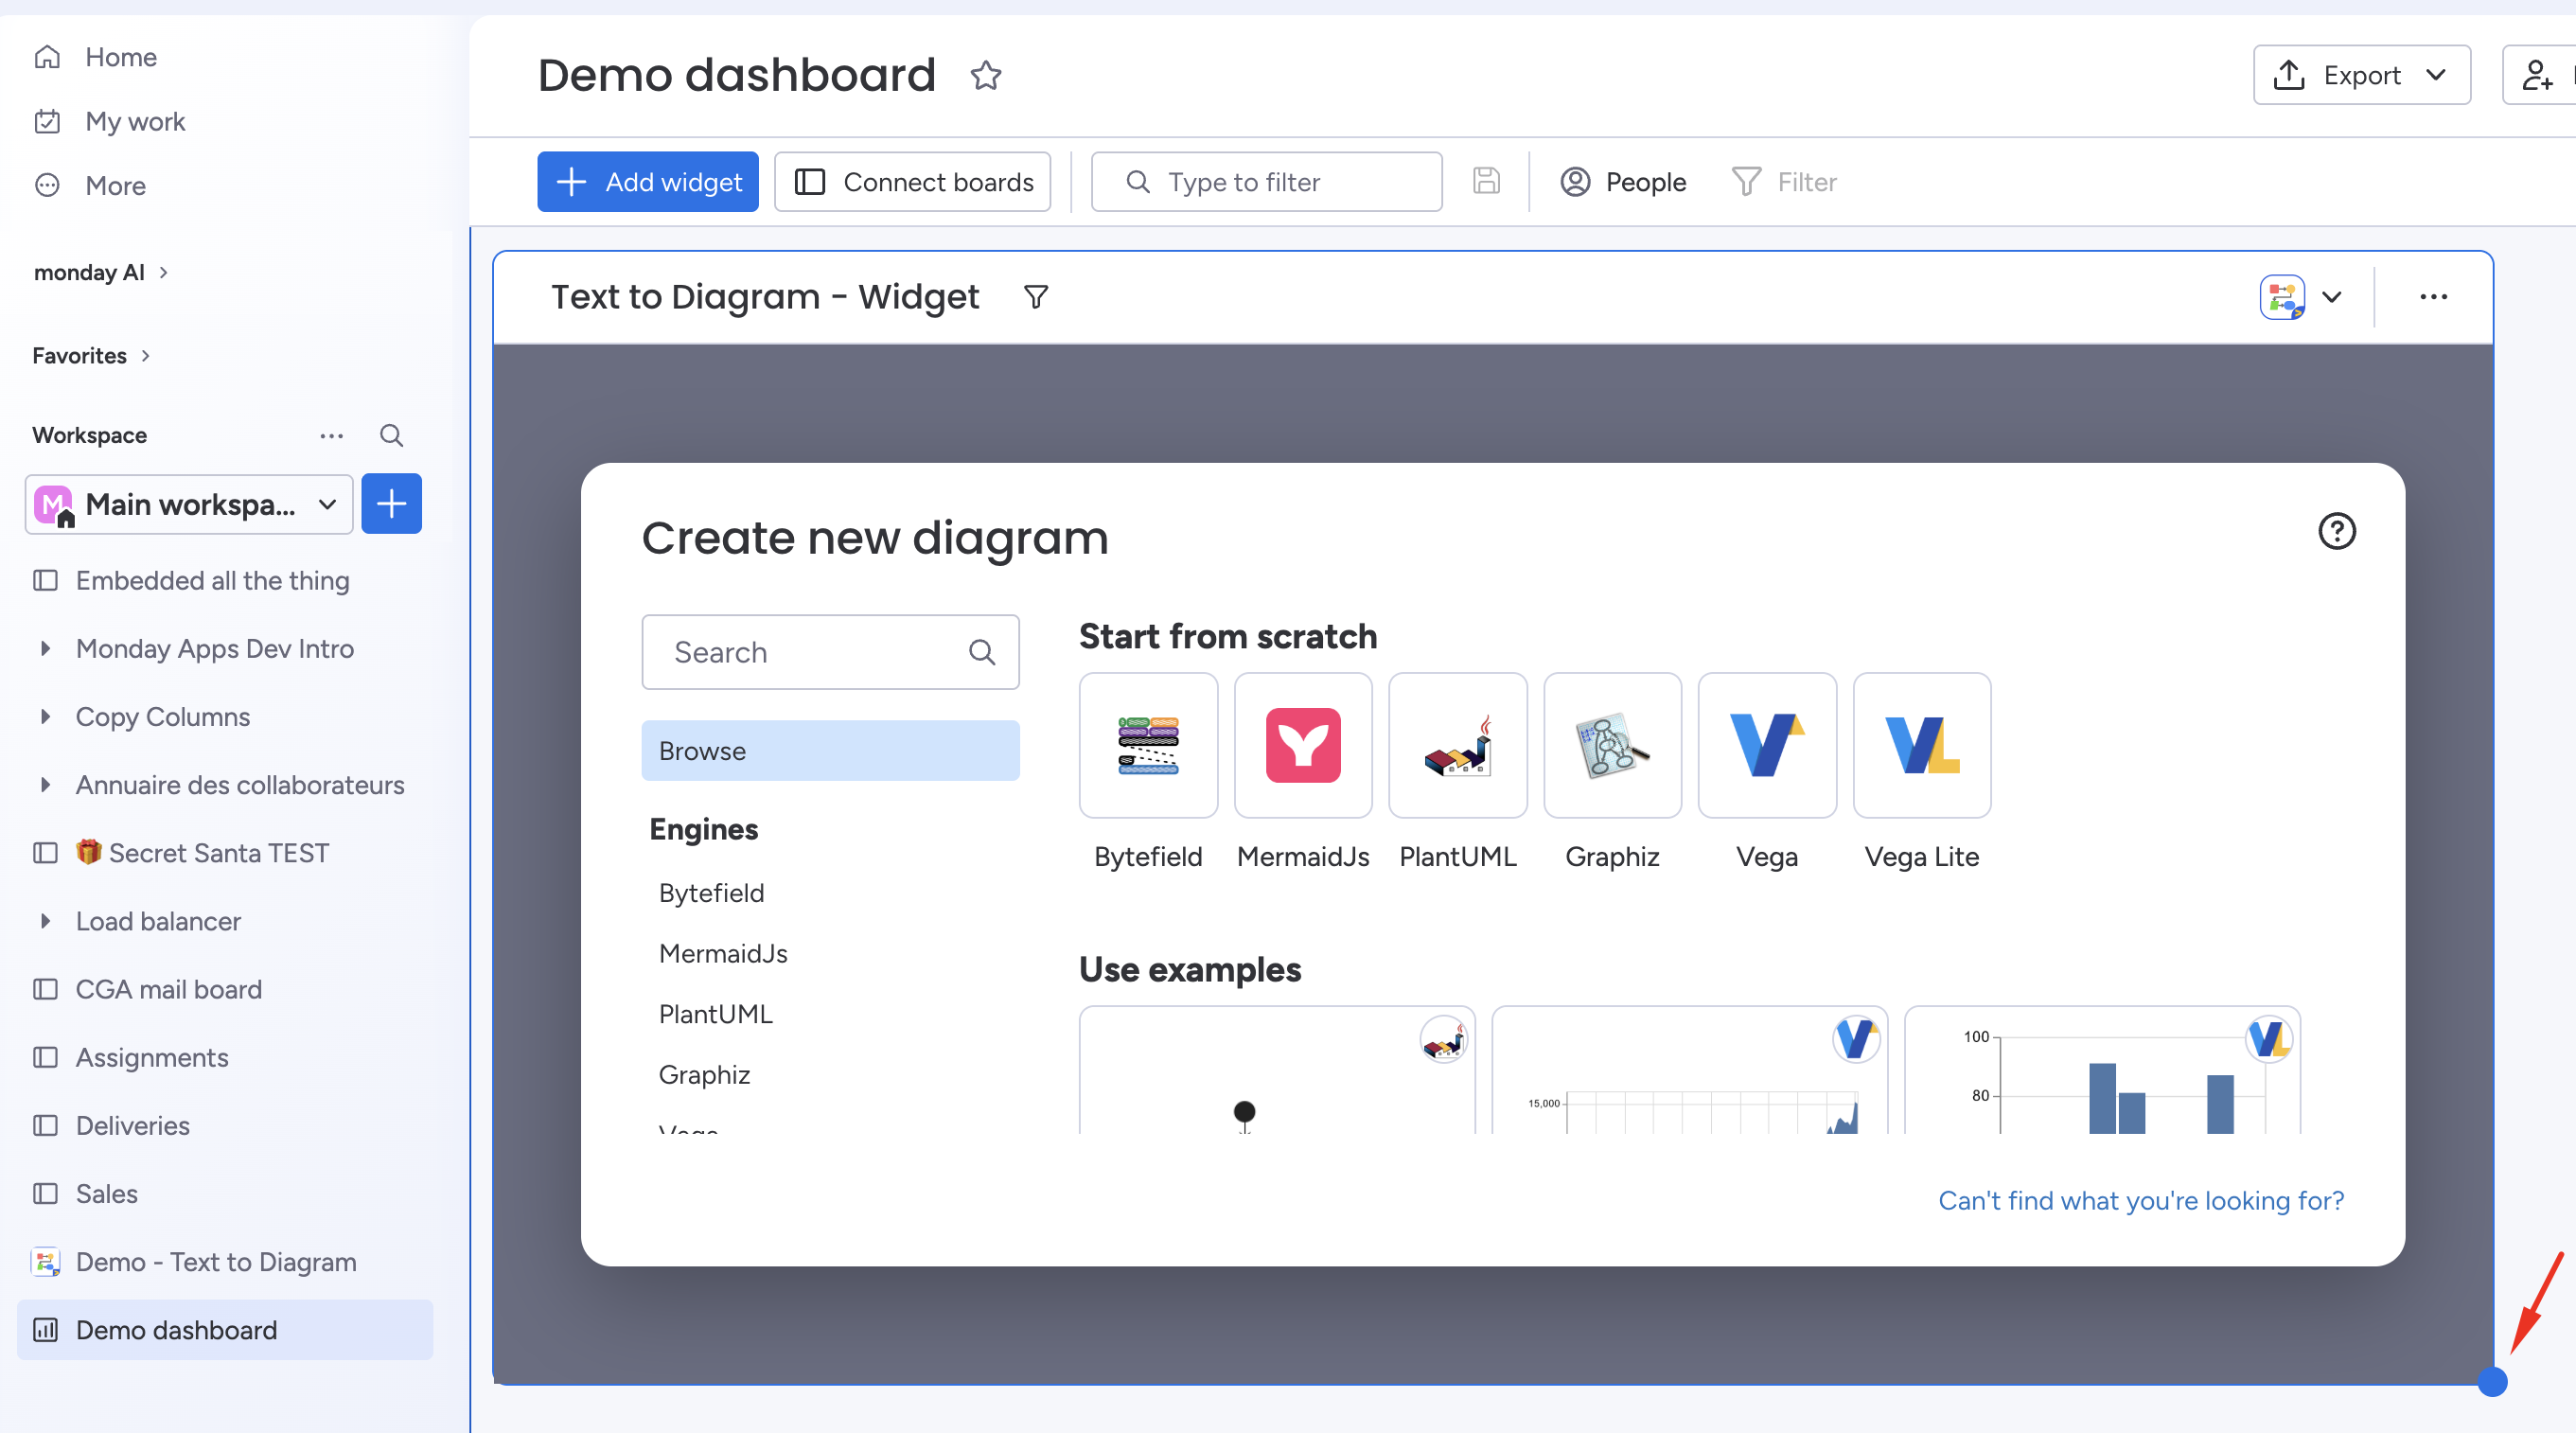Open the Vega area chart example
This screenshot has width=2576, height=1433.
(1689, 1070)
